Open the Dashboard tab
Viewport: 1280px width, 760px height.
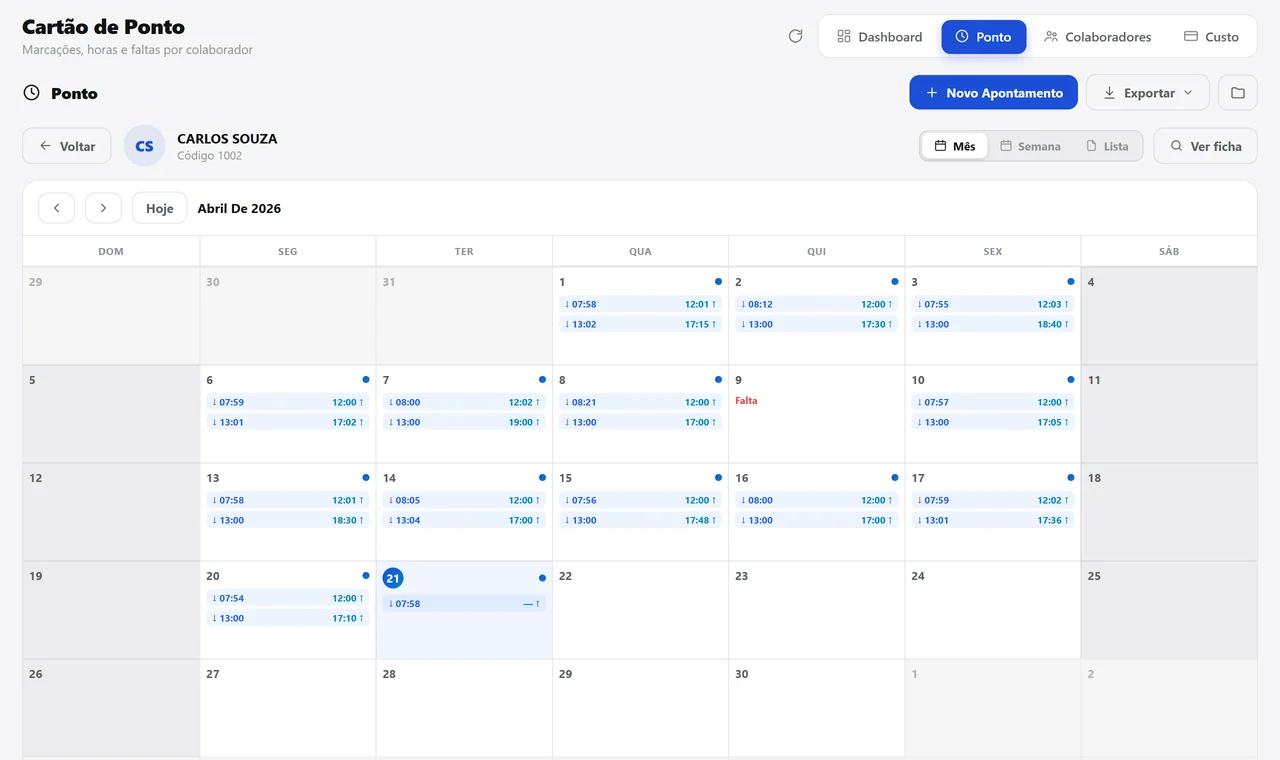pyautogui.click(x=880, y=37)
